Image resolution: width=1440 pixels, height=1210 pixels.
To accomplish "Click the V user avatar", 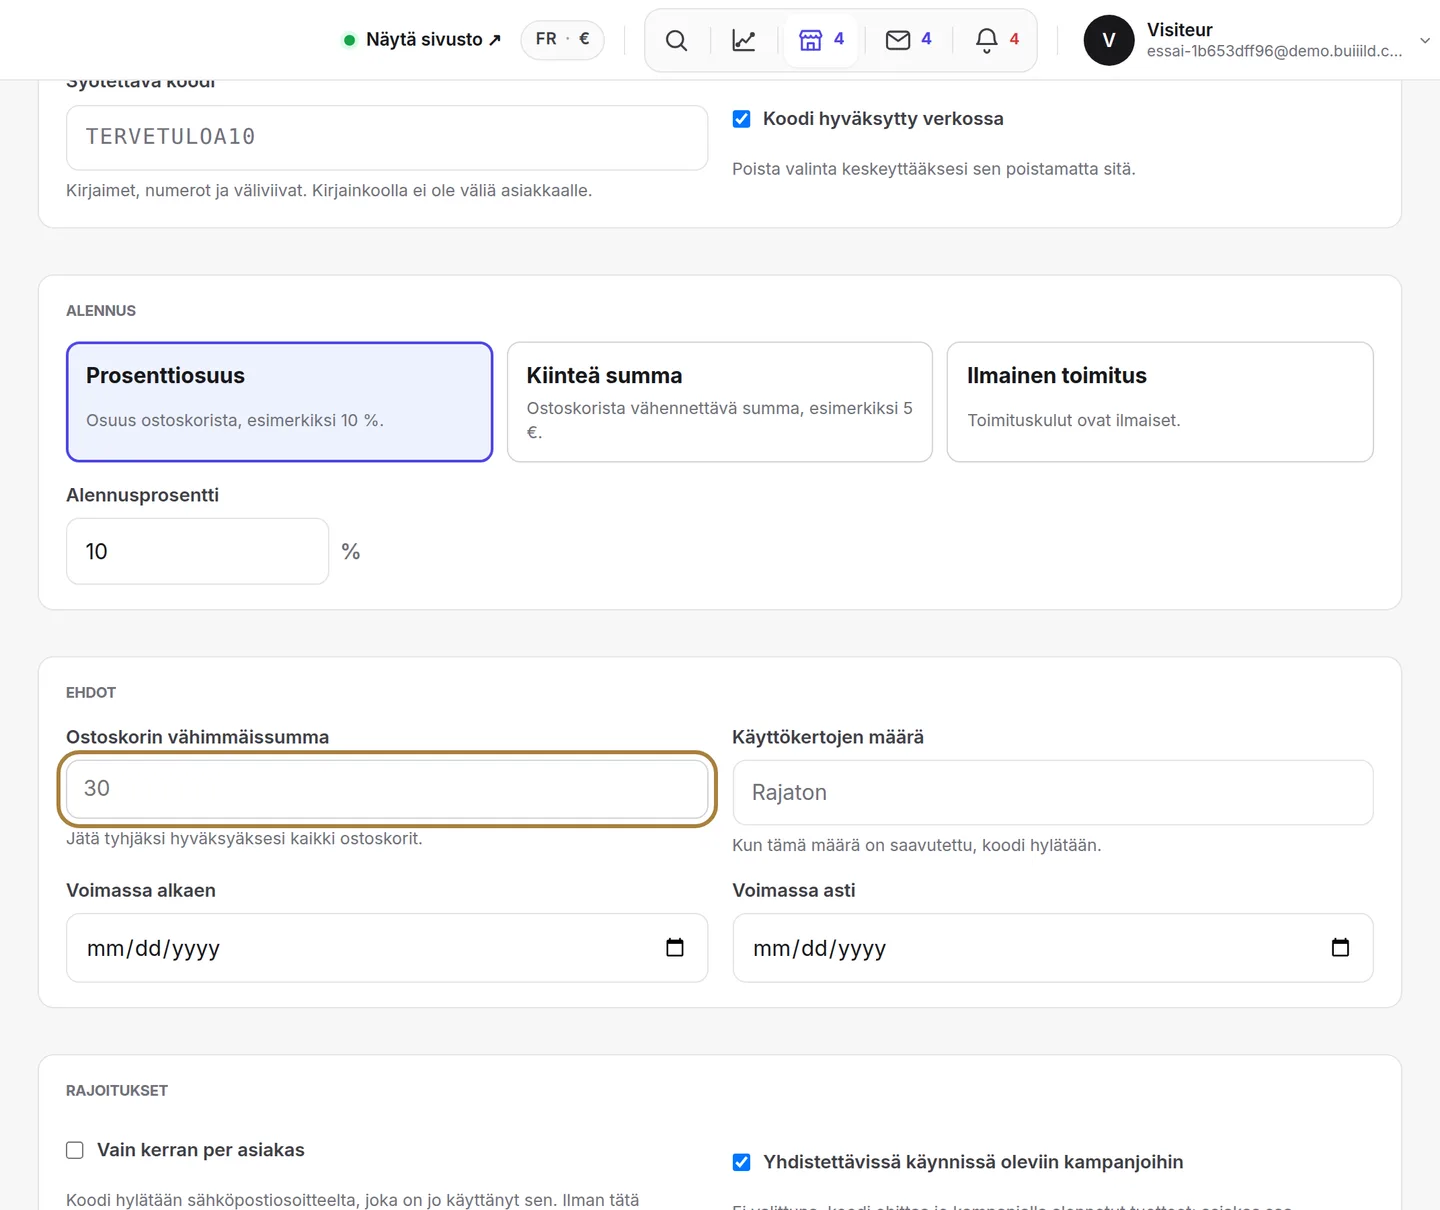I will pos(1108,40).
